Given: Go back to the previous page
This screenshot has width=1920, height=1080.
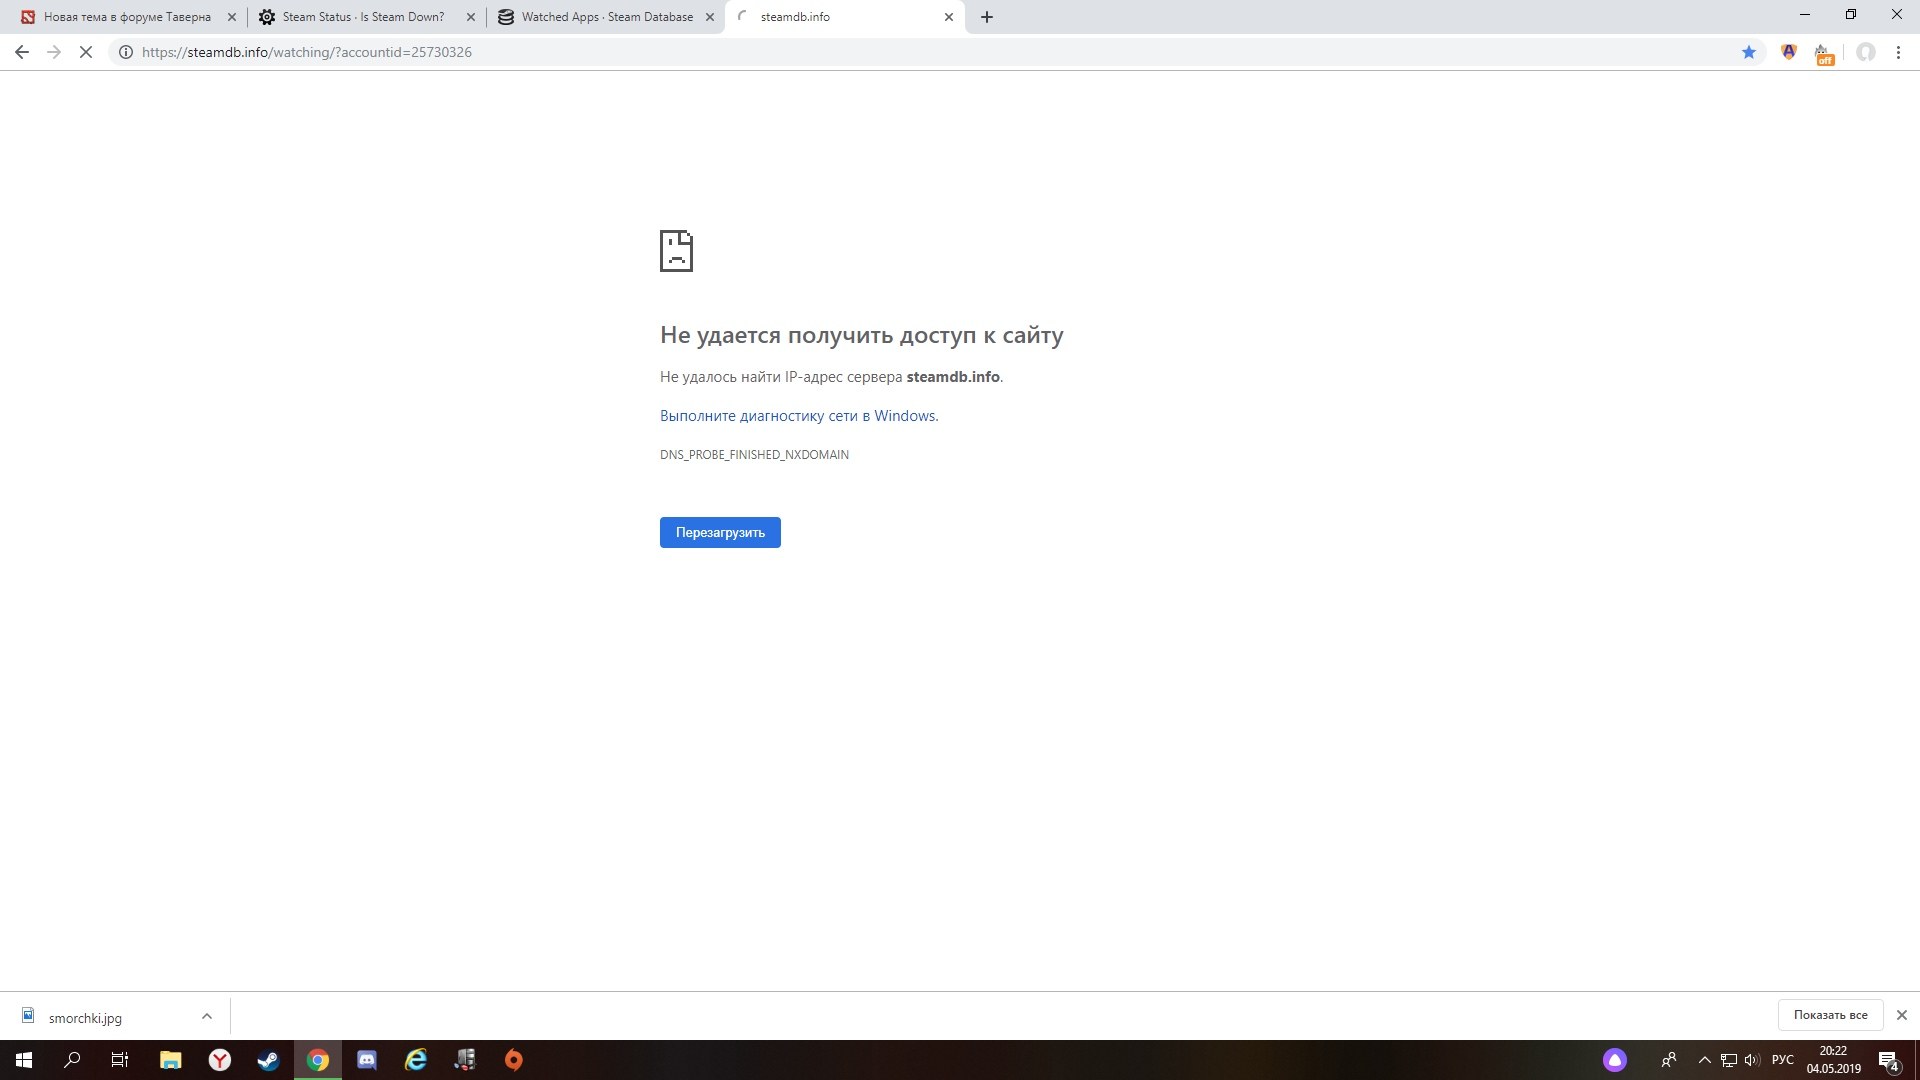Looking at the screenshot, I should tap(22, 52).
